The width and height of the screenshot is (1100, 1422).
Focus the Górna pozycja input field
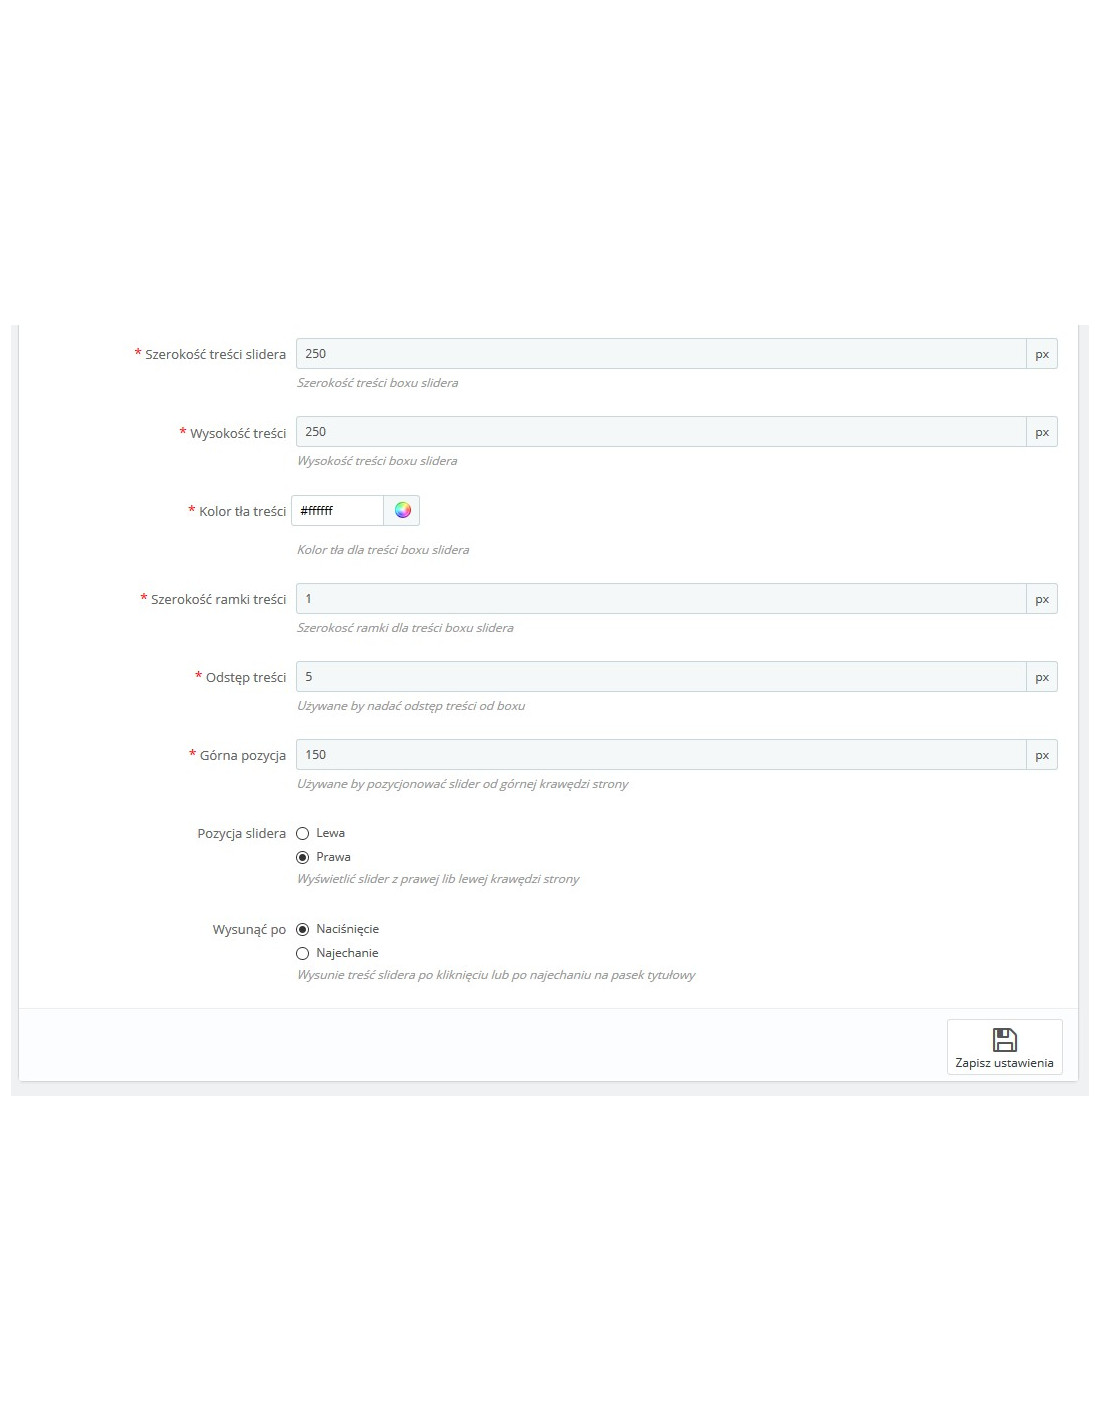click(x=661, y=755)
